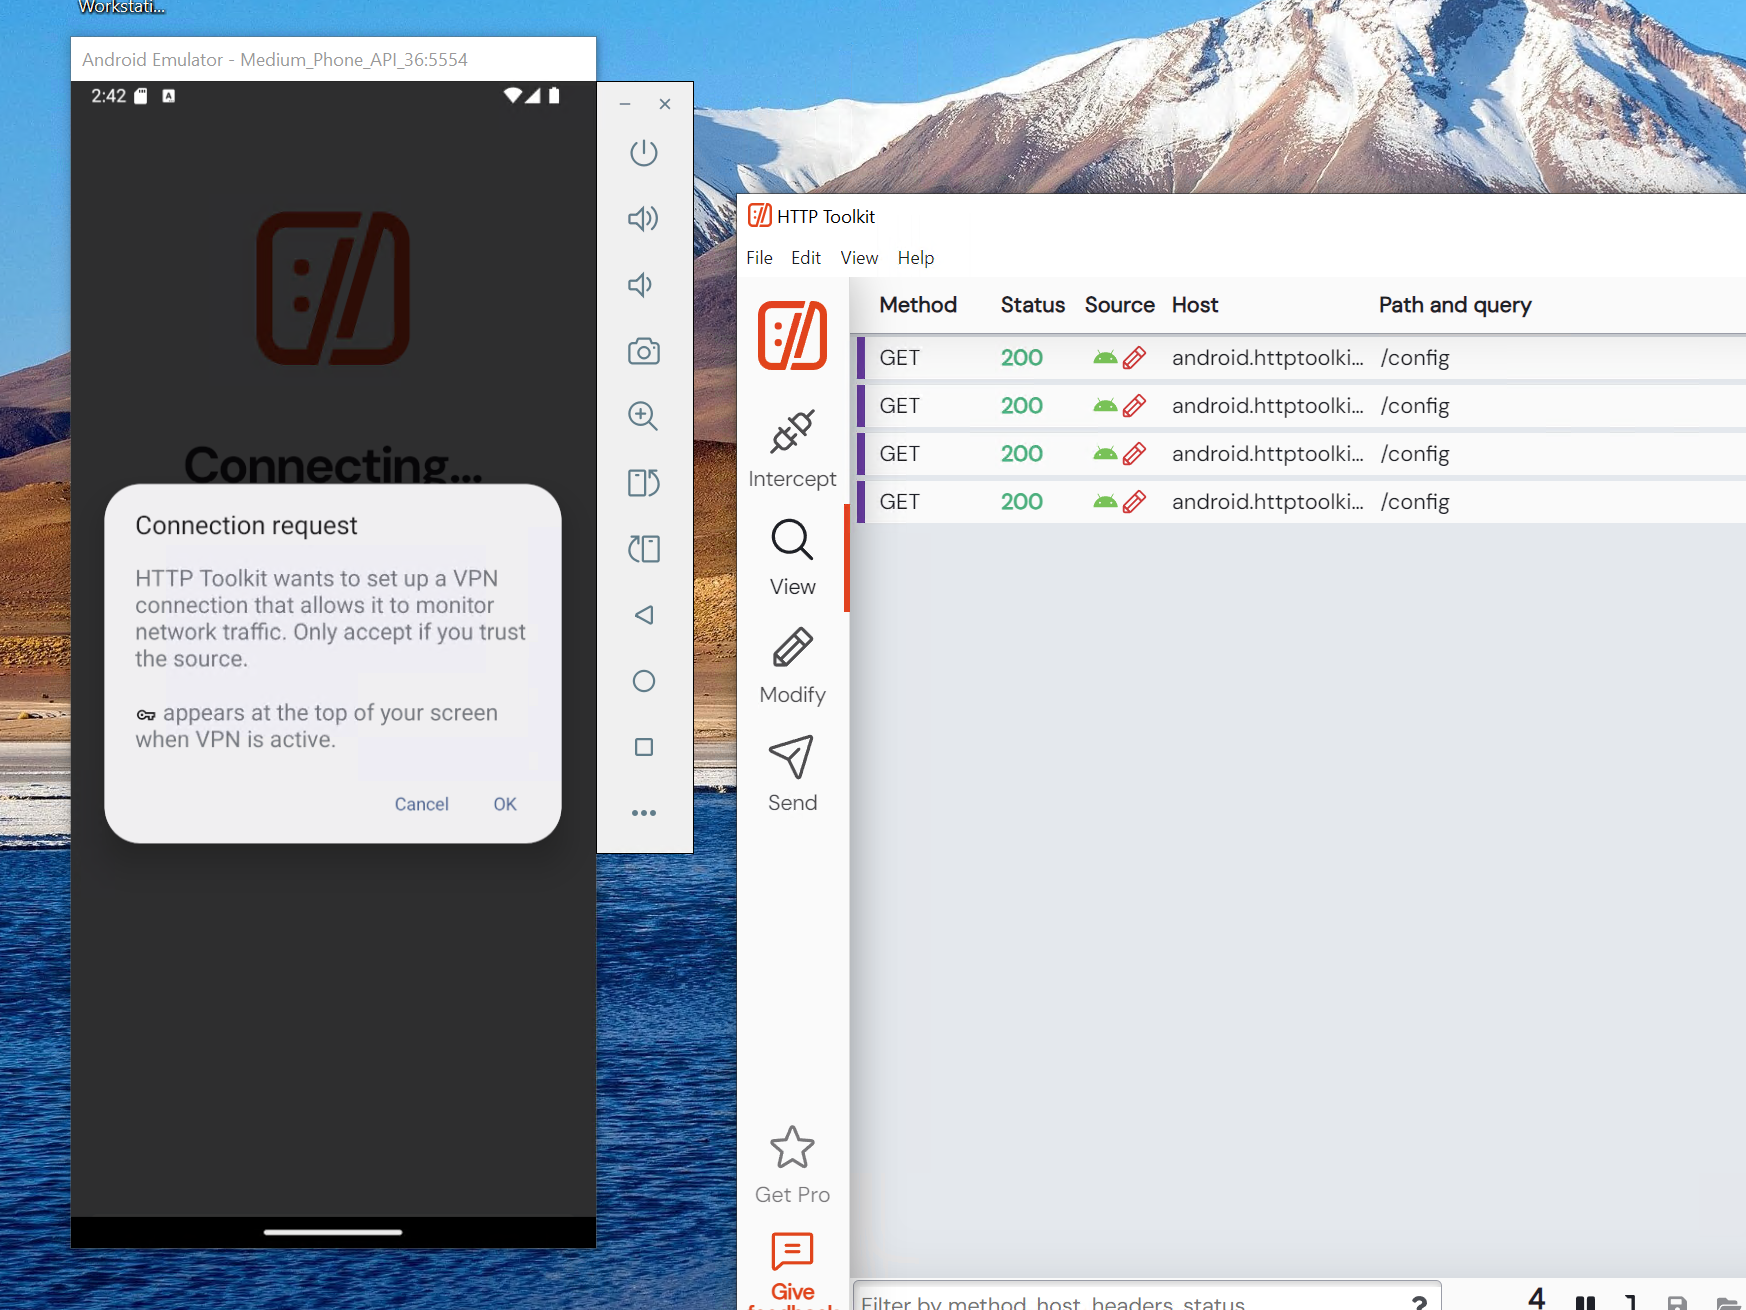Activate the emulator zoom magnifier icon
Image resolution: width=1746 pixels, height=1310 pixels.
(x=643, y=416)
